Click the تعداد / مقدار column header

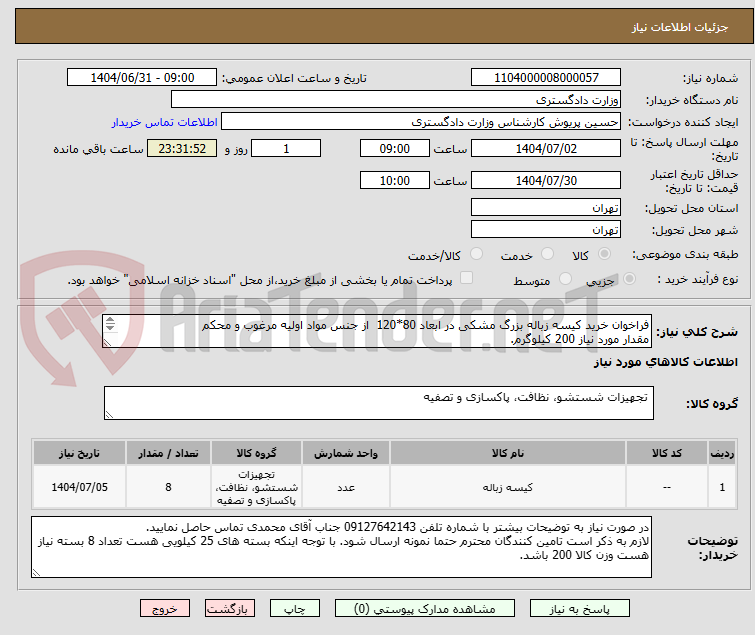tap(168, 453)
